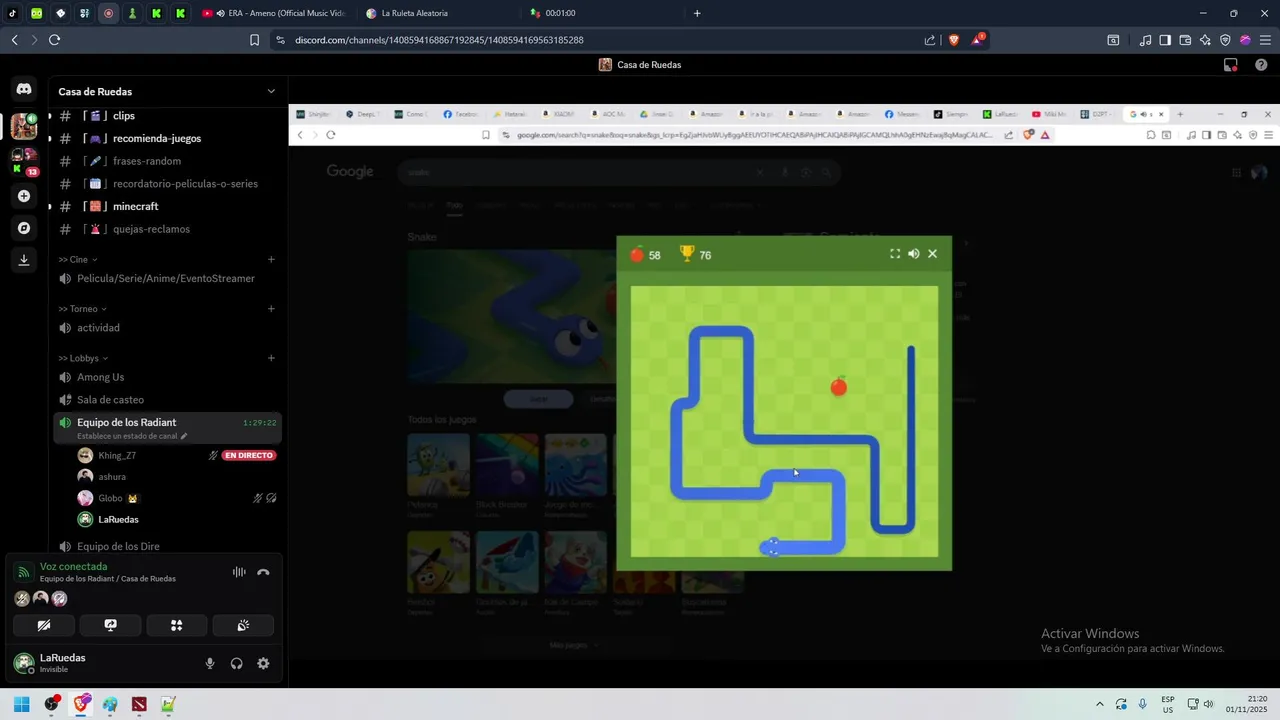Open the search tabs icon in toolbar
The width and height of the screenshot is (1280, 720).
tap(1113, 40)
